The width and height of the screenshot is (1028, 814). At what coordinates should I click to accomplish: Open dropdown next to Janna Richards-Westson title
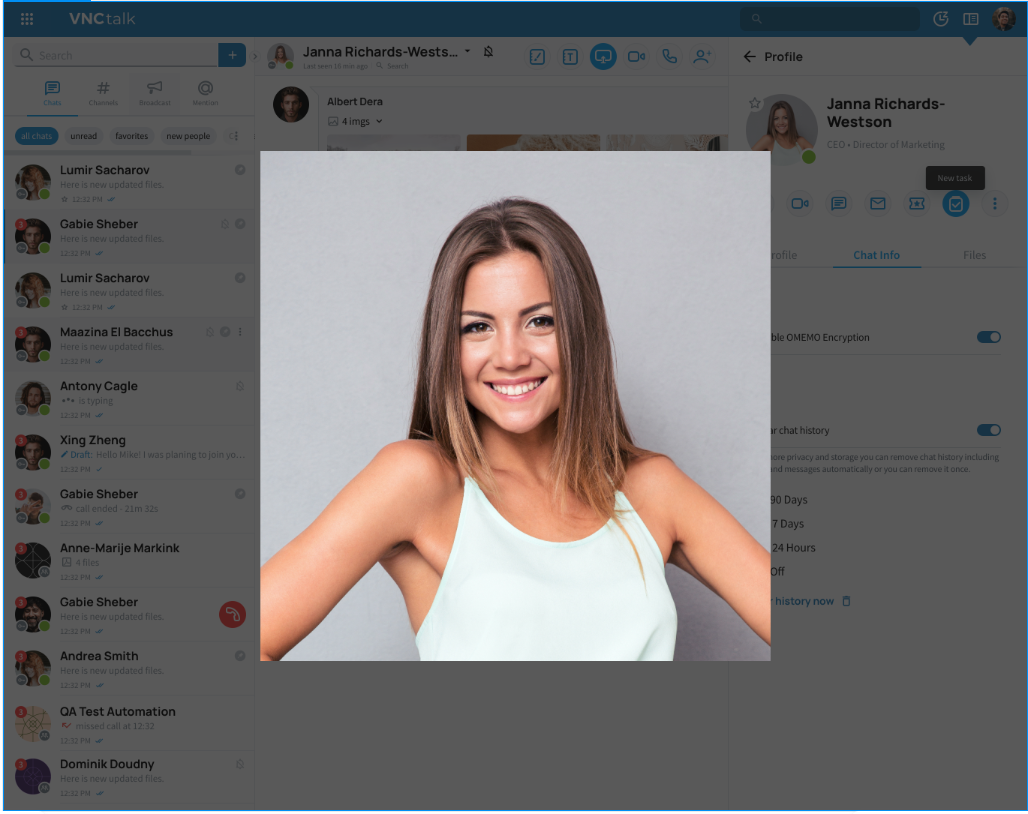pyautogui.click(x=467, y=51)
